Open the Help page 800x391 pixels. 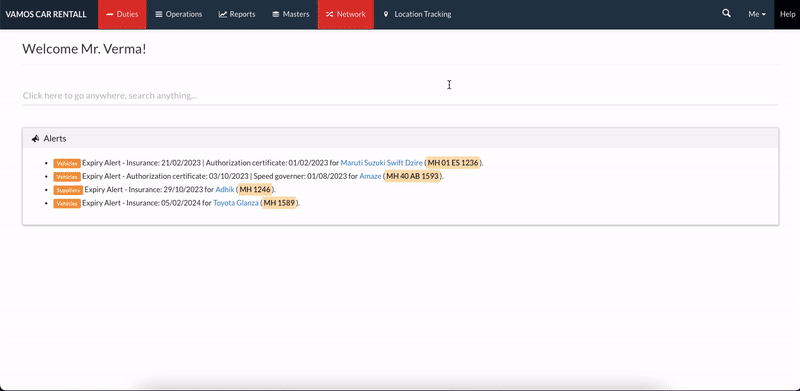787,14
